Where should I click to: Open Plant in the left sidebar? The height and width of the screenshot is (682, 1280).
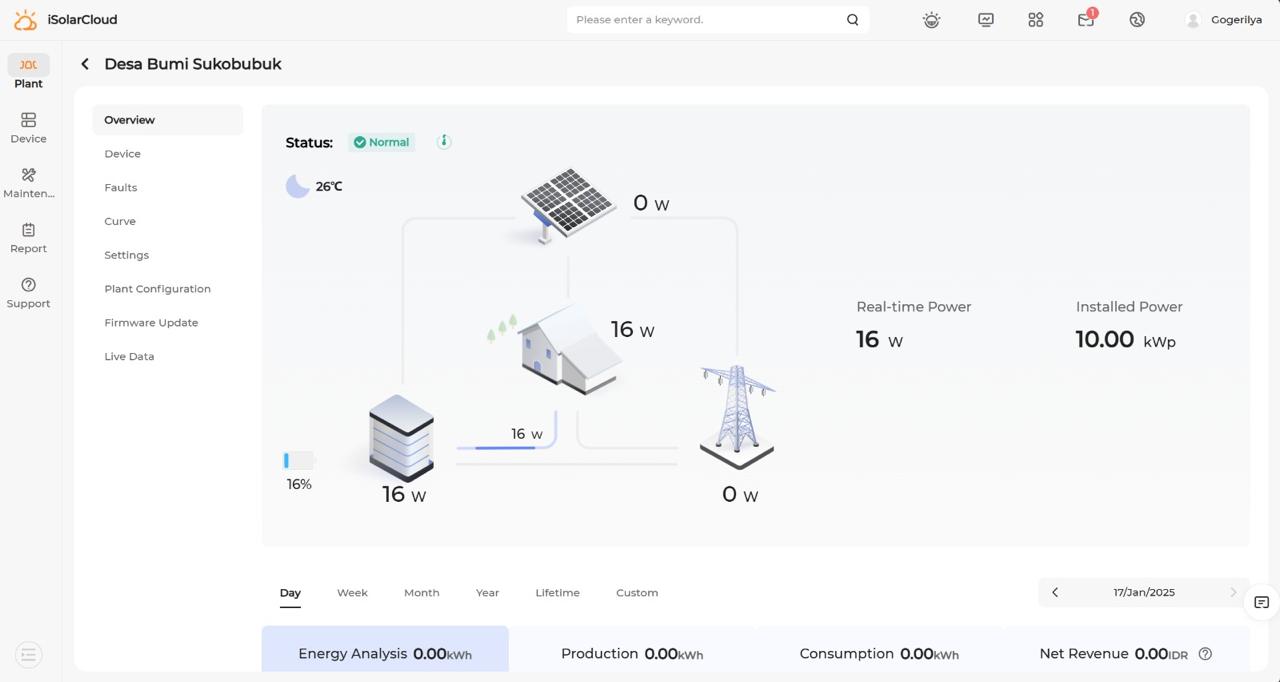click(x=28, y=73)
